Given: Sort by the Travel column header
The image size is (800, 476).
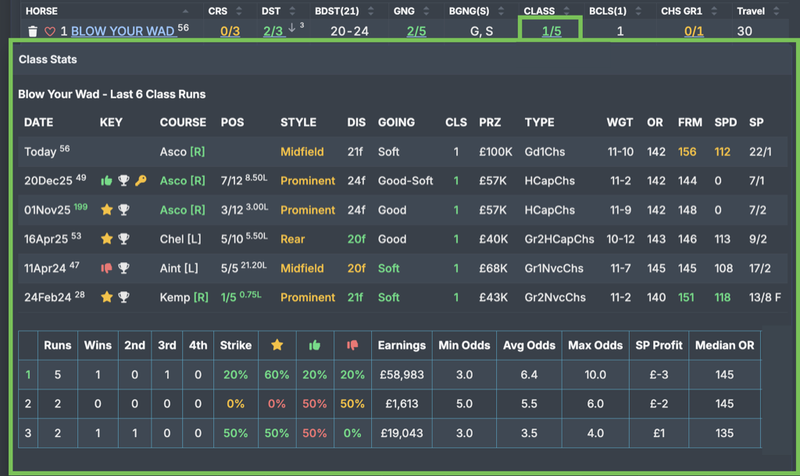Looking at the screenshot, I should point(750,10).
